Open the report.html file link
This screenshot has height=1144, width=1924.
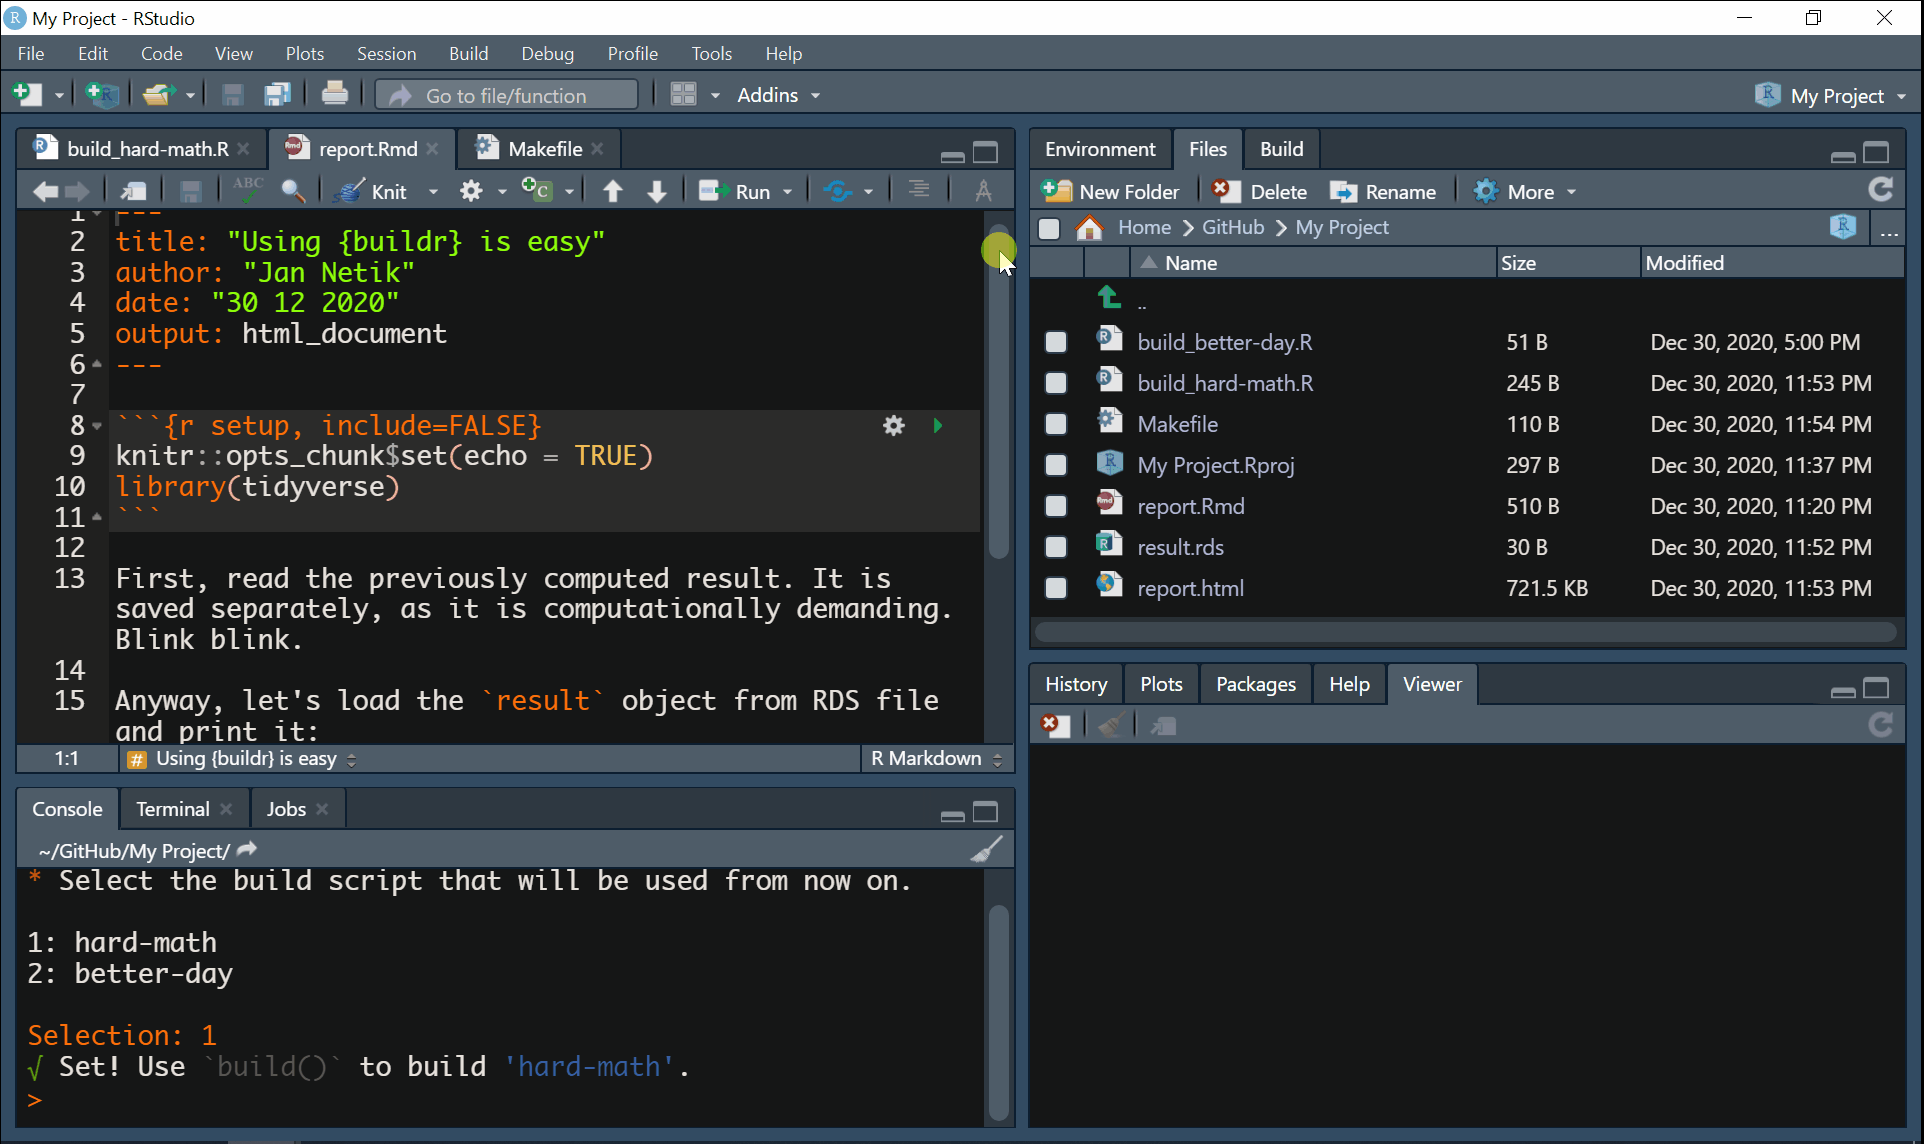1190,588
